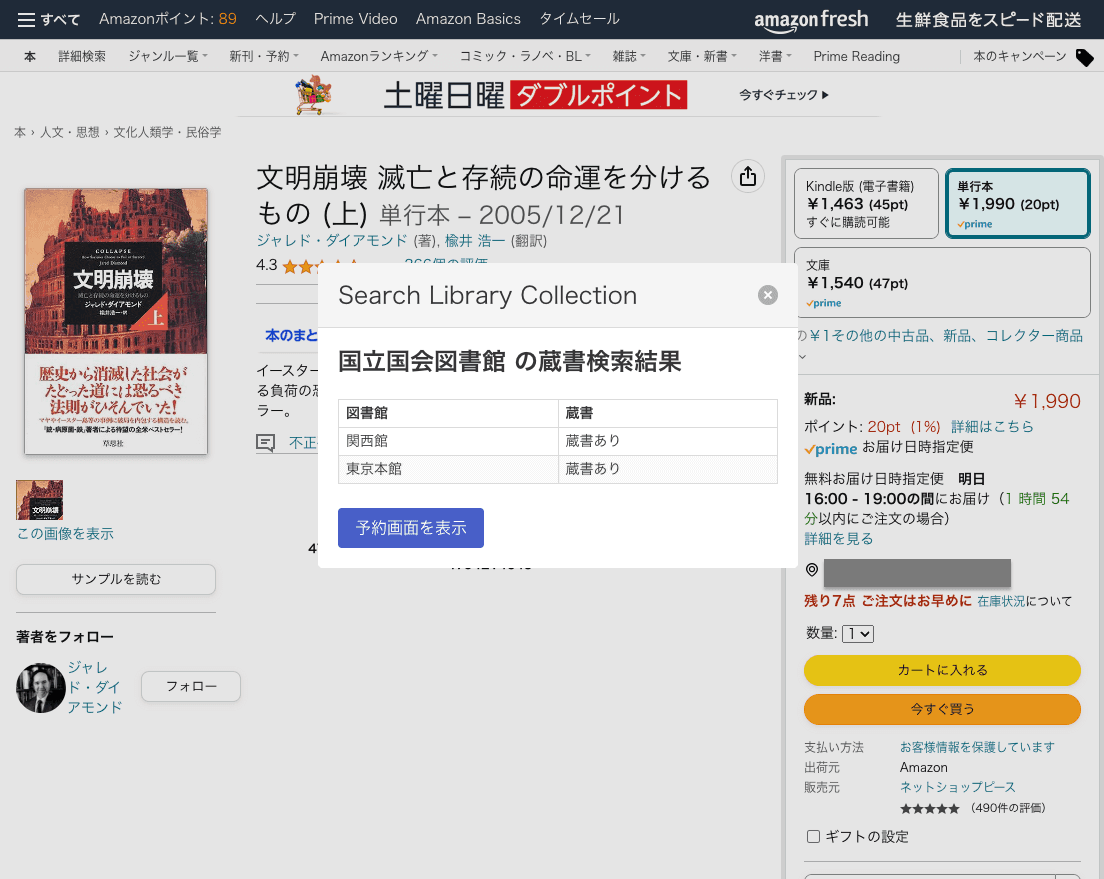This screenshot has width=1104, height=879.
Task: Open 詳細検索 in the books nav
Action: point(82,56)
